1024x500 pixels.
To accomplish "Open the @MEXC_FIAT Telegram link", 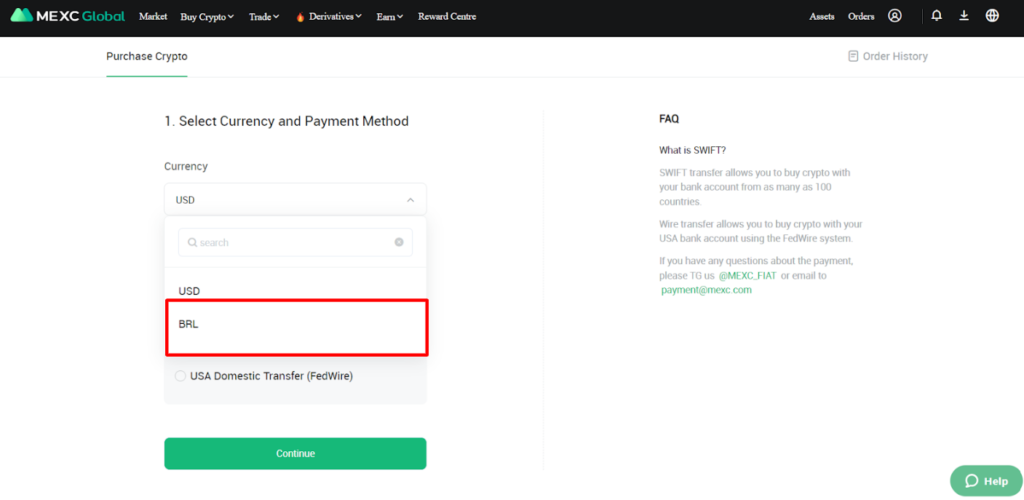I will coord(748,275).
